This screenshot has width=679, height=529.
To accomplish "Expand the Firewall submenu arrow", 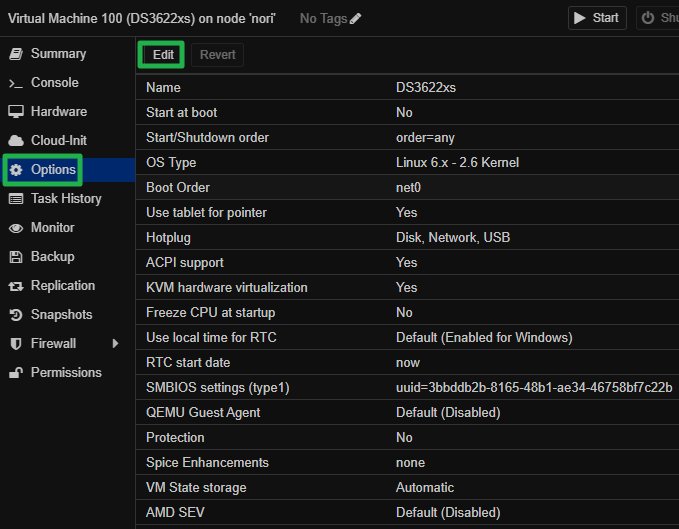I will click(115, 344).
